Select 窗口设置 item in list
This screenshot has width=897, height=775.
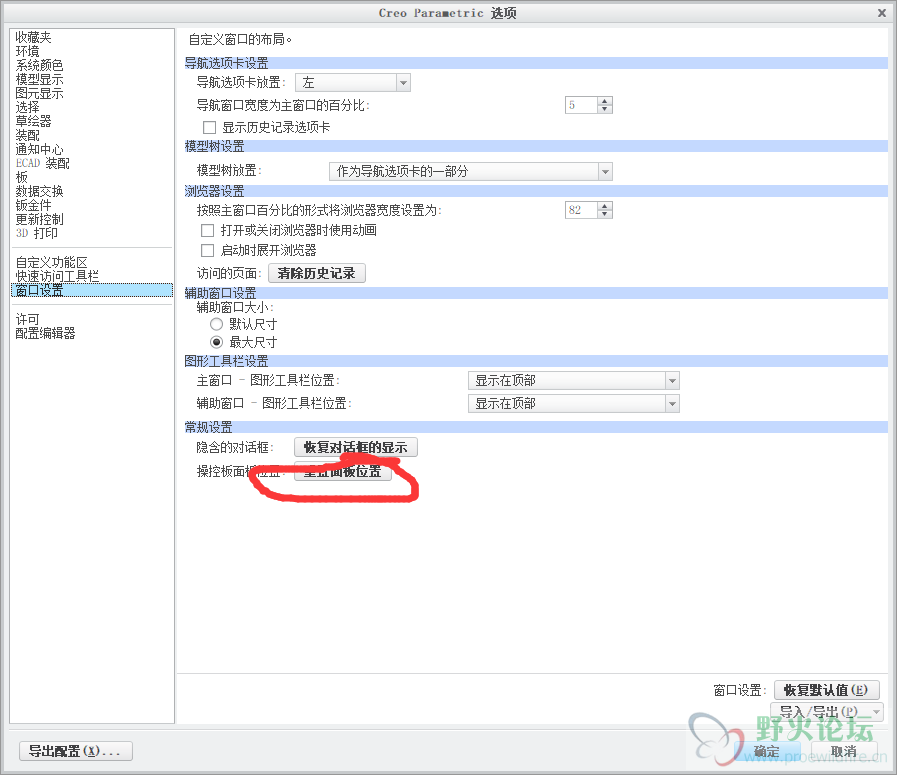[92, 290]
